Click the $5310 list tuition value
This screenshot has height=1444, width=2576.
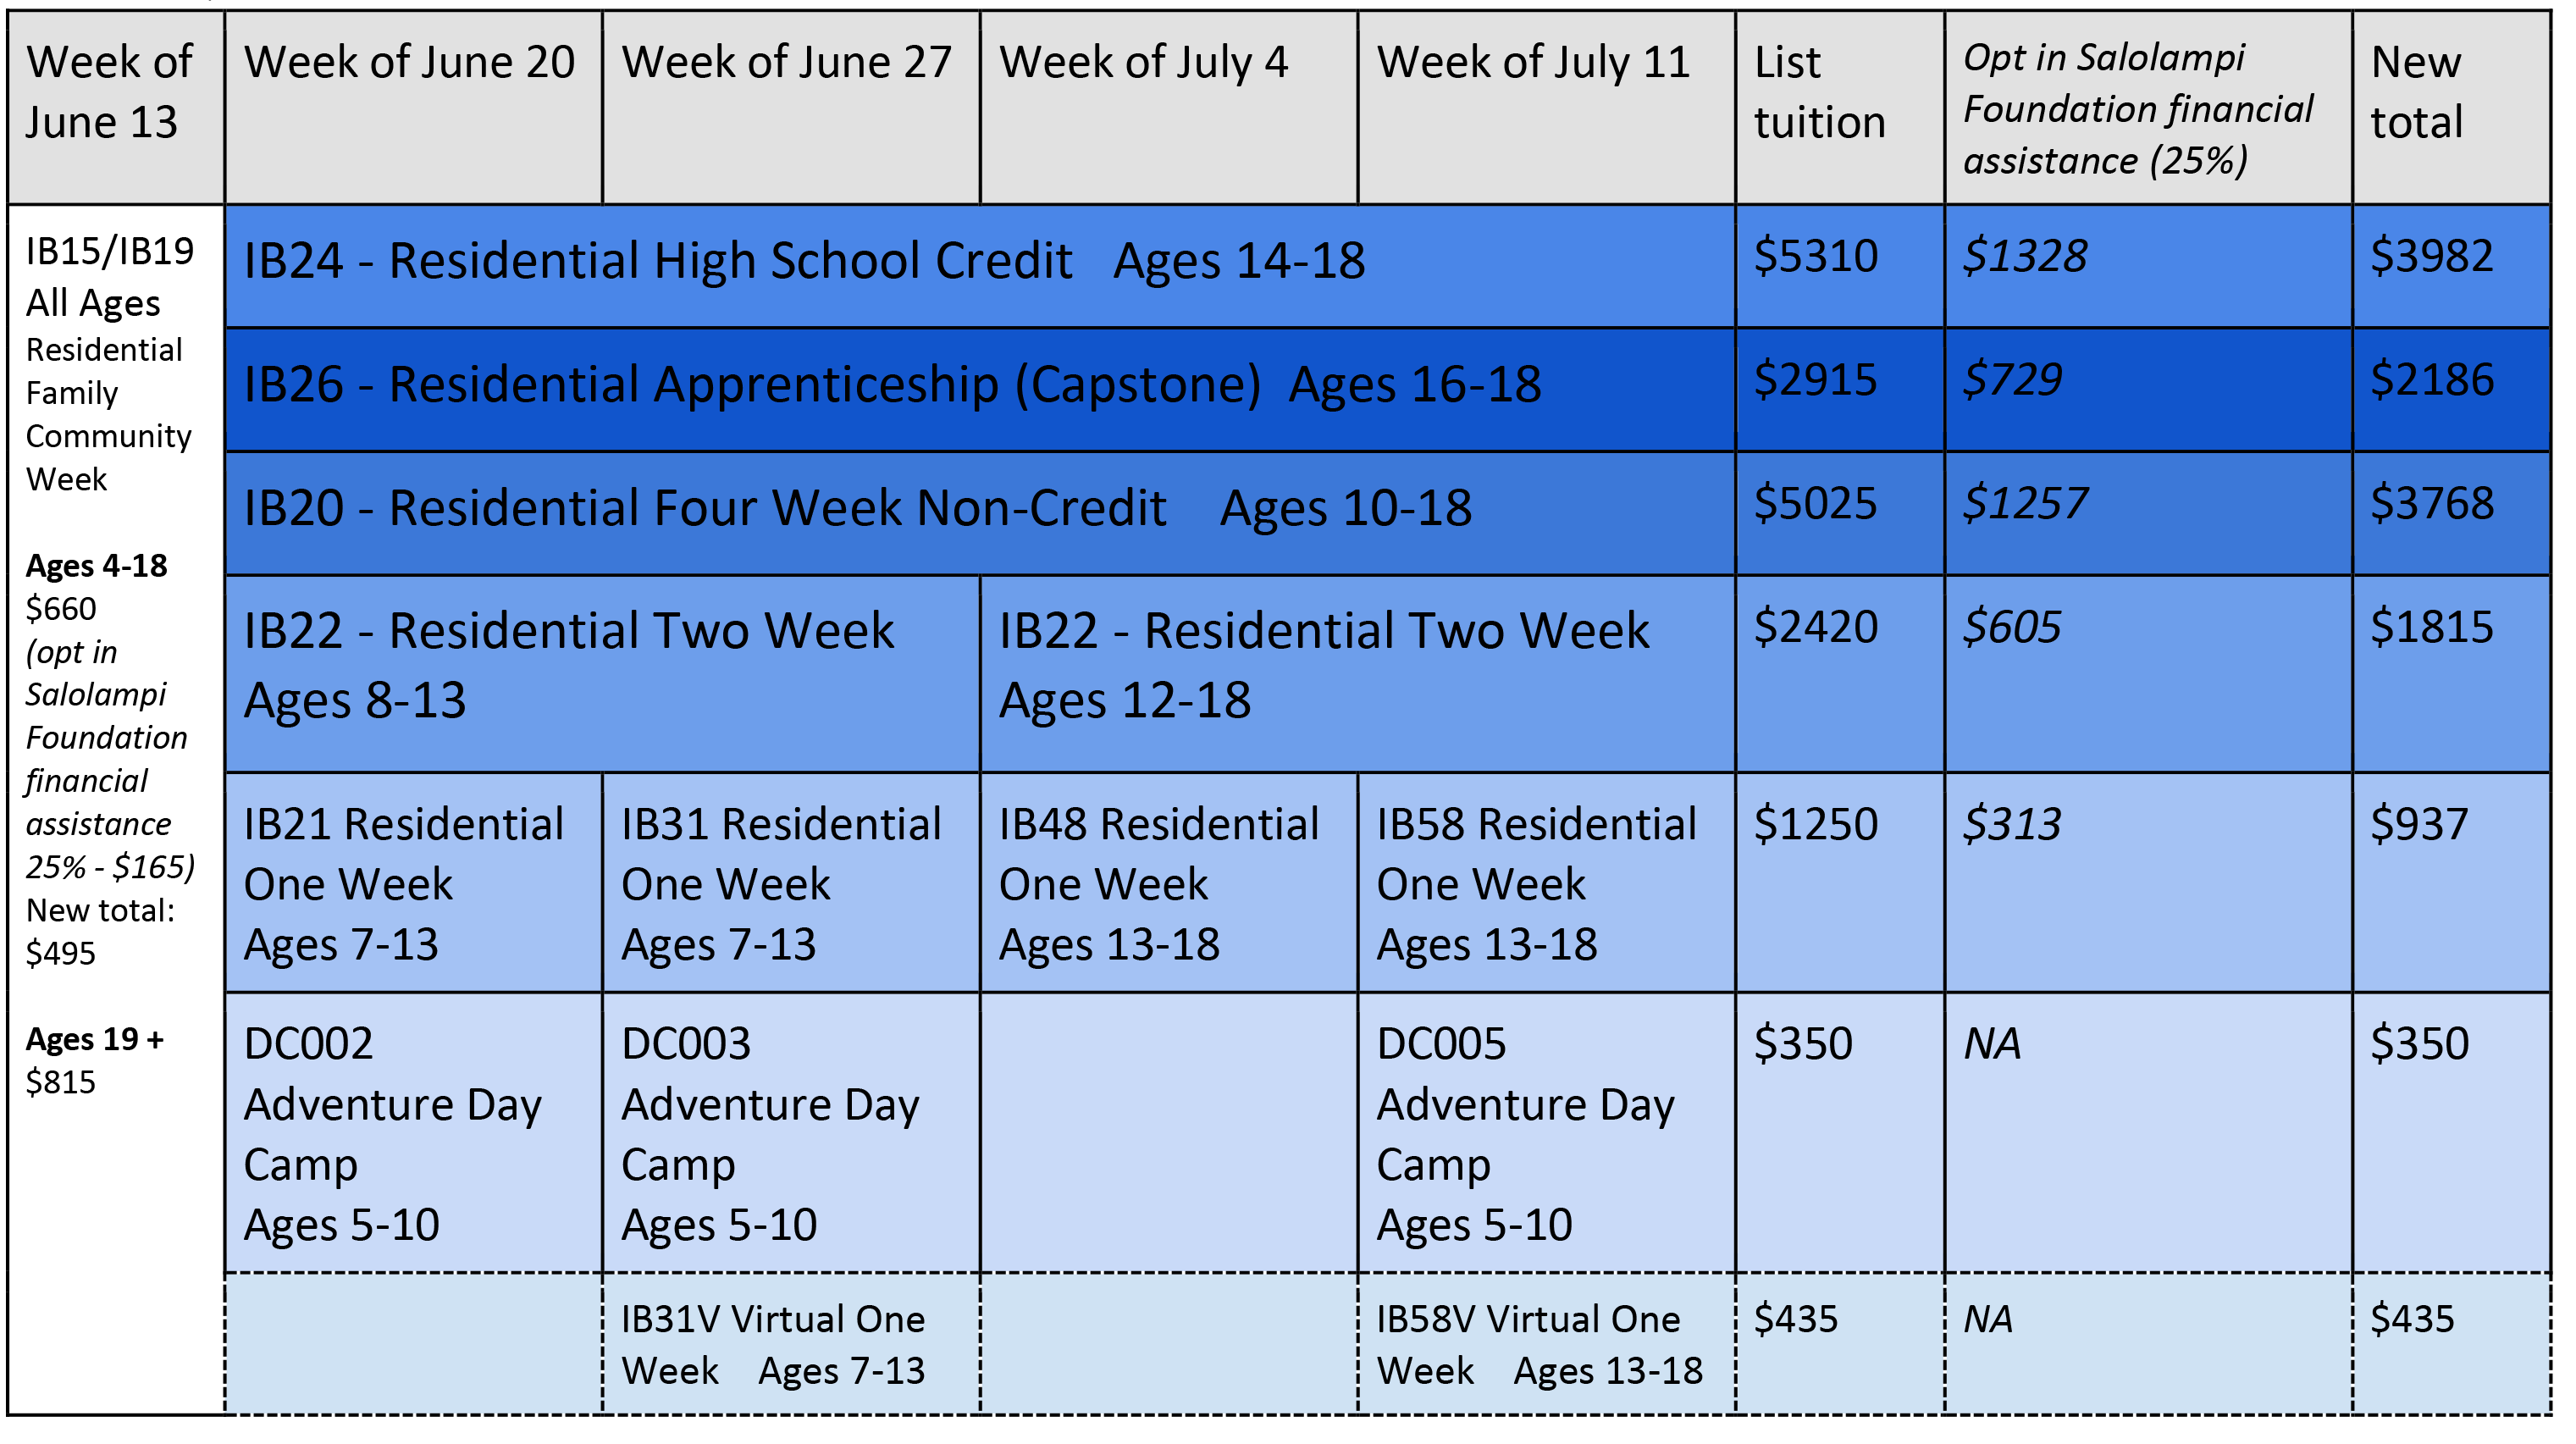pyautogui.click(x=1816, y=257)
